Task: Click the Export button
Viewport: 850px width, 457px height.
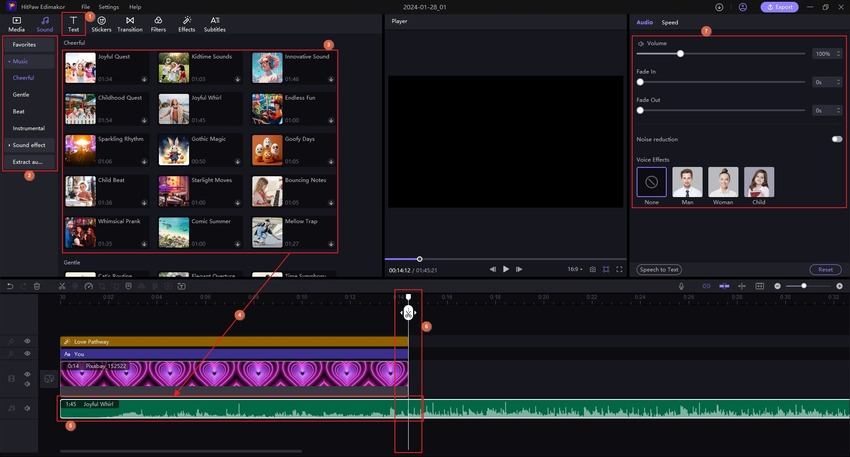Action: tap(779, 7)
